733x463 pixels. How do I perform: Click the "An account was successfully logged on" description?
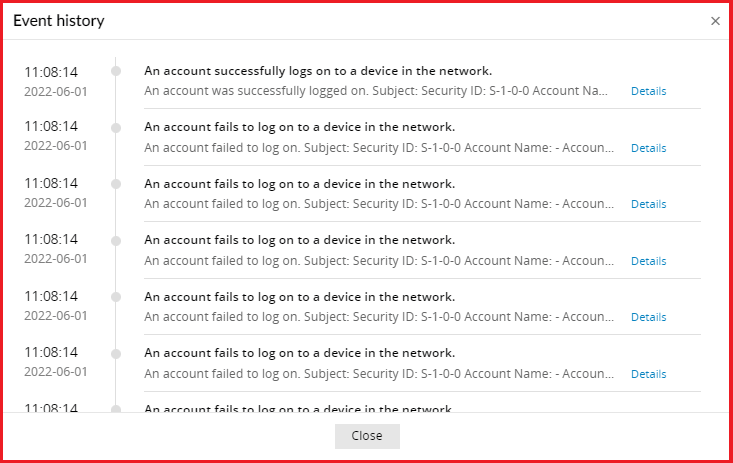point(376,91)
